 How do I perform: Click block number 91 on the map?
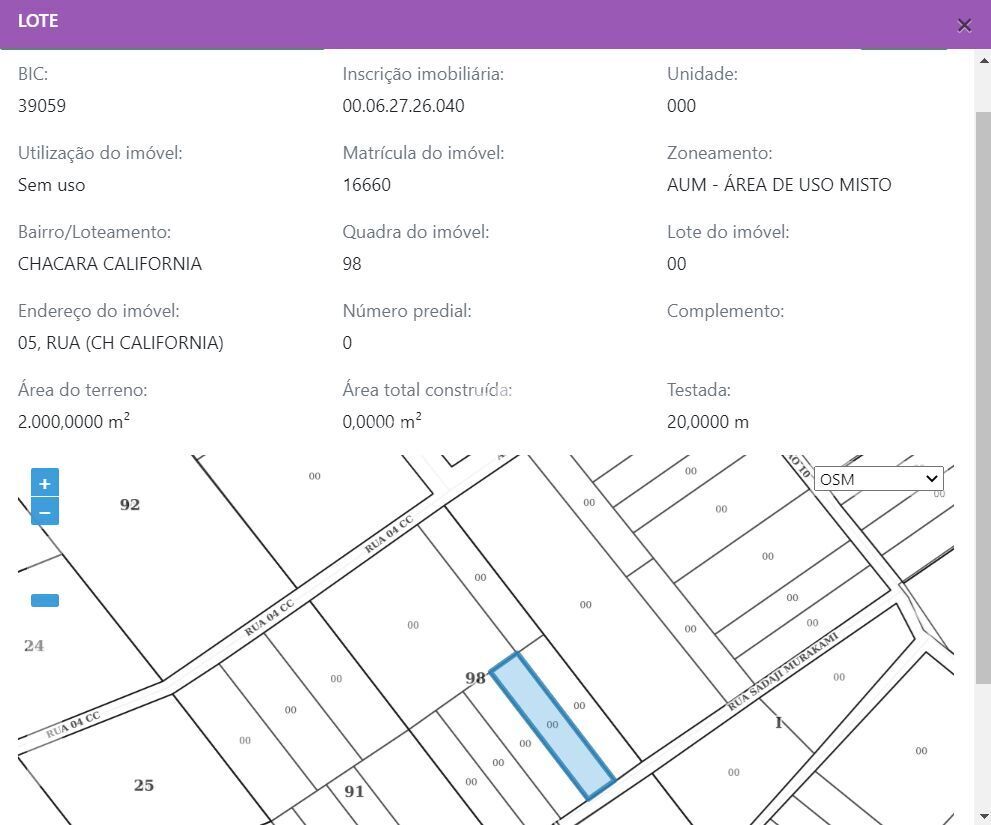click(x=354, y=791)
